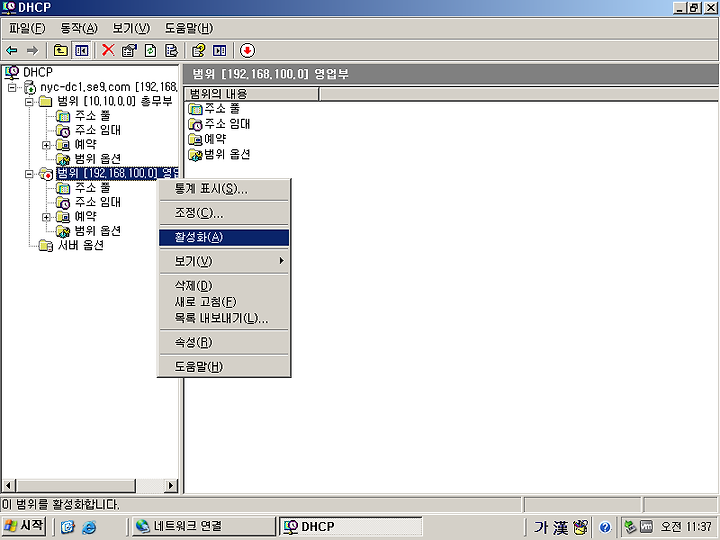The height and width of the screenshot is (540, 720).
Task: Click the Forward arrow toolbar icon
Action: pyautogui.click(x=32, y=51)
